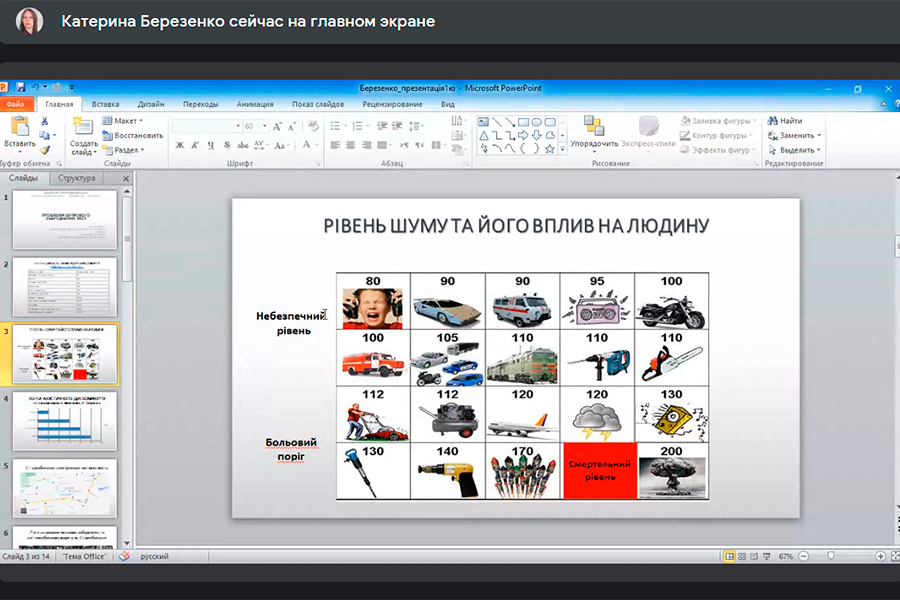Click the Найти find button
The height and width of the screenshot is (600, 900).
[x=784, y=121]
